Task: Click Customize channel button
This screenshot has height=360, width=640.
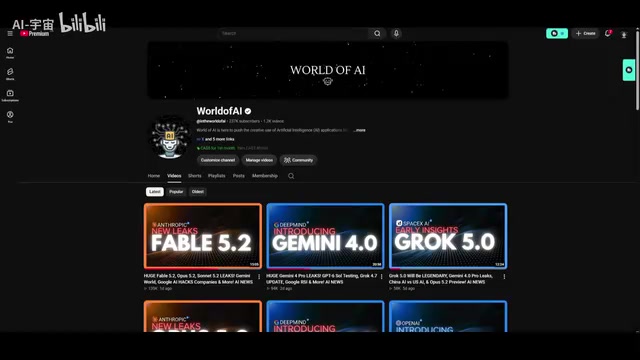Action: point(218,160)
